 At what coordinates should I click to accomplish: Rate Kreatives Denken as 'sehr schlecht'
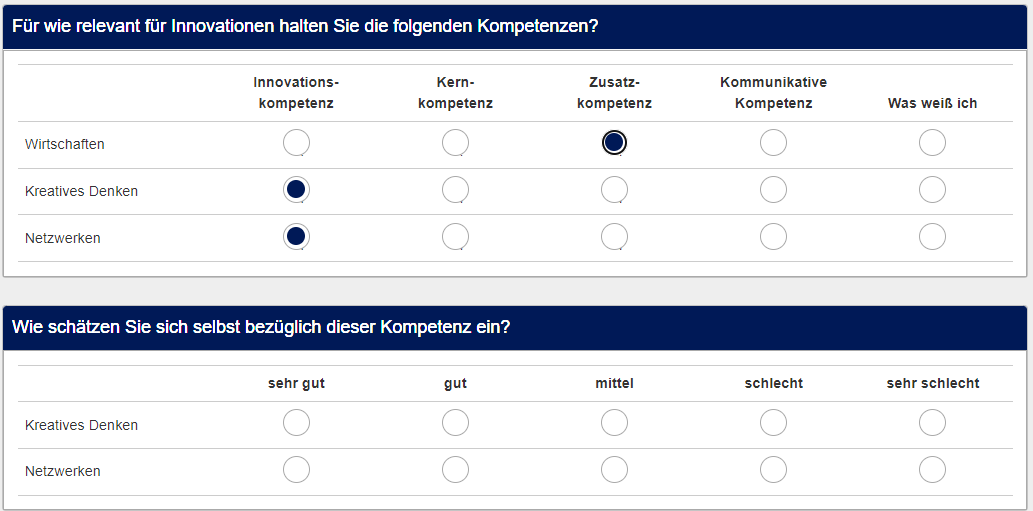[932, 423]
